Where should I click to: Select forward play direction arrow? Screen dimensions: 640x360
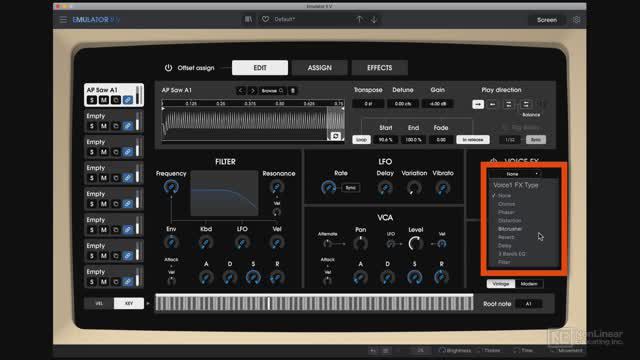(478, 104)
